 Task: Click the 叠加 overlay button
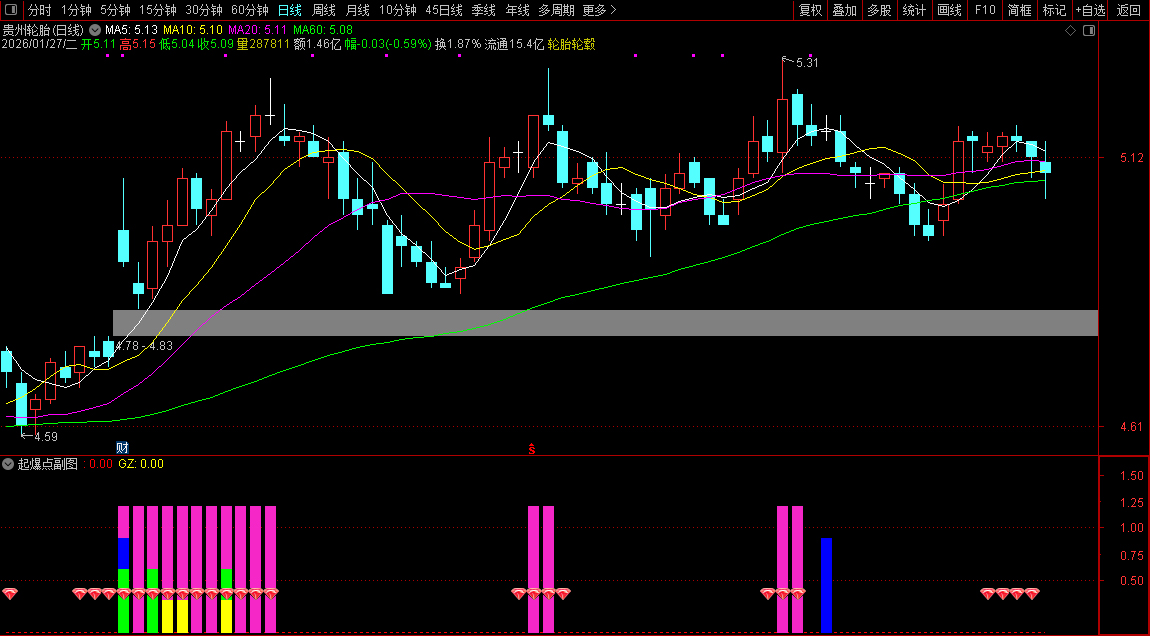[844, 10]
